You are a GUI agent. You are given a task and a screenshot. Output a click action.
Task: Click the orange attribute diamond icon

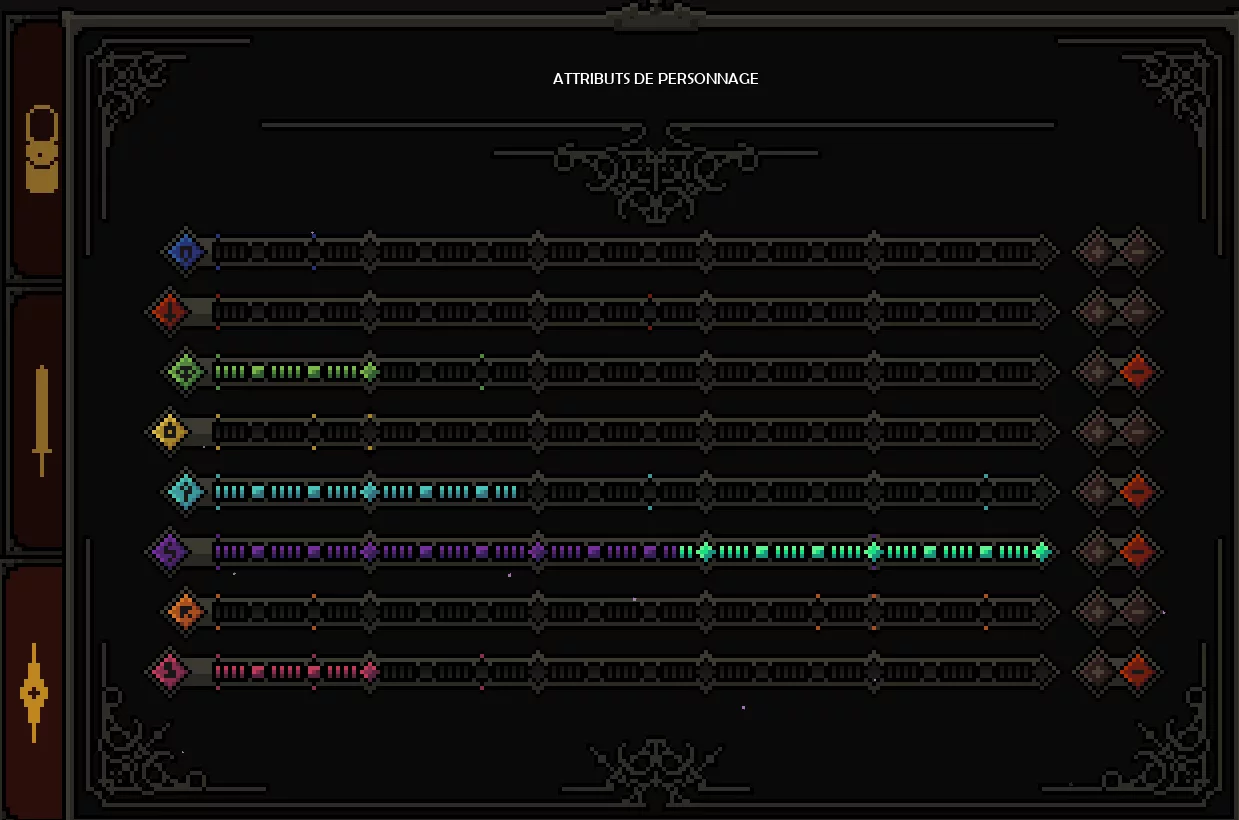click(x=185, y=611)
